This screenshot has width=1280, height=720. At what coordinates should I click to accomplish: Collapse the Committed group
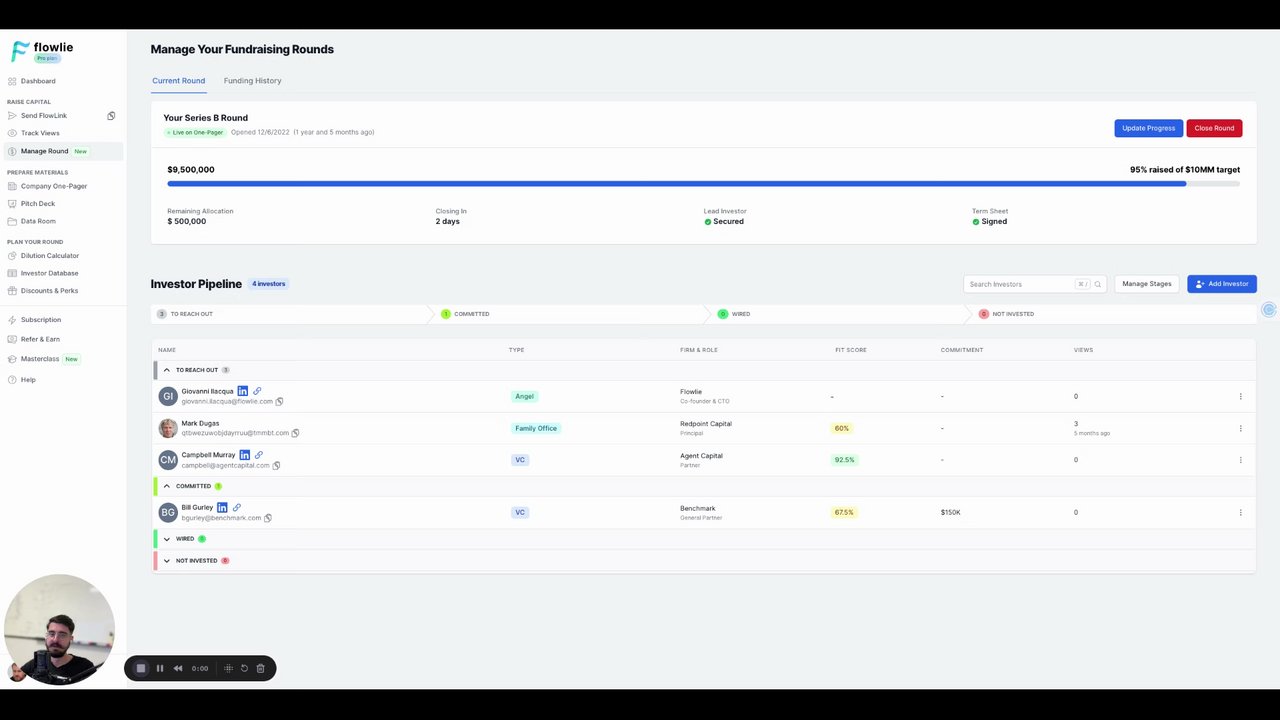pyautogui.click(x=167, y=486)
